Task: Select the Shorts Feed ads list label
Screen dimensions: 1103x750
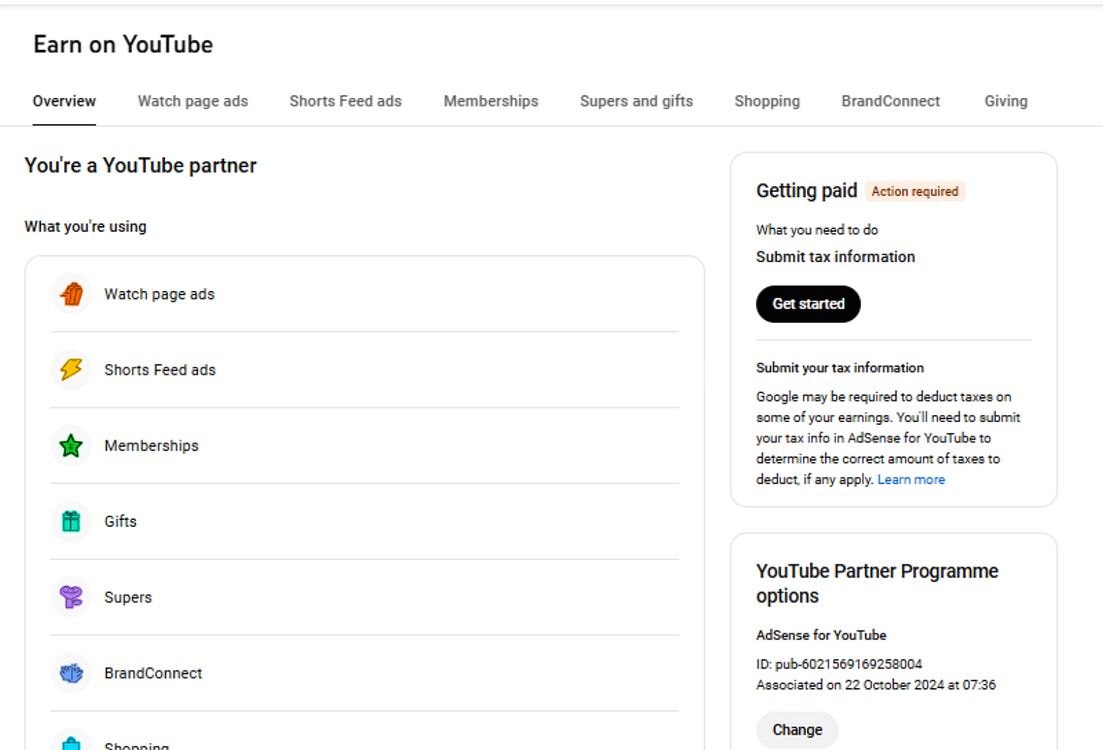Action: click(x=160, y=370)
